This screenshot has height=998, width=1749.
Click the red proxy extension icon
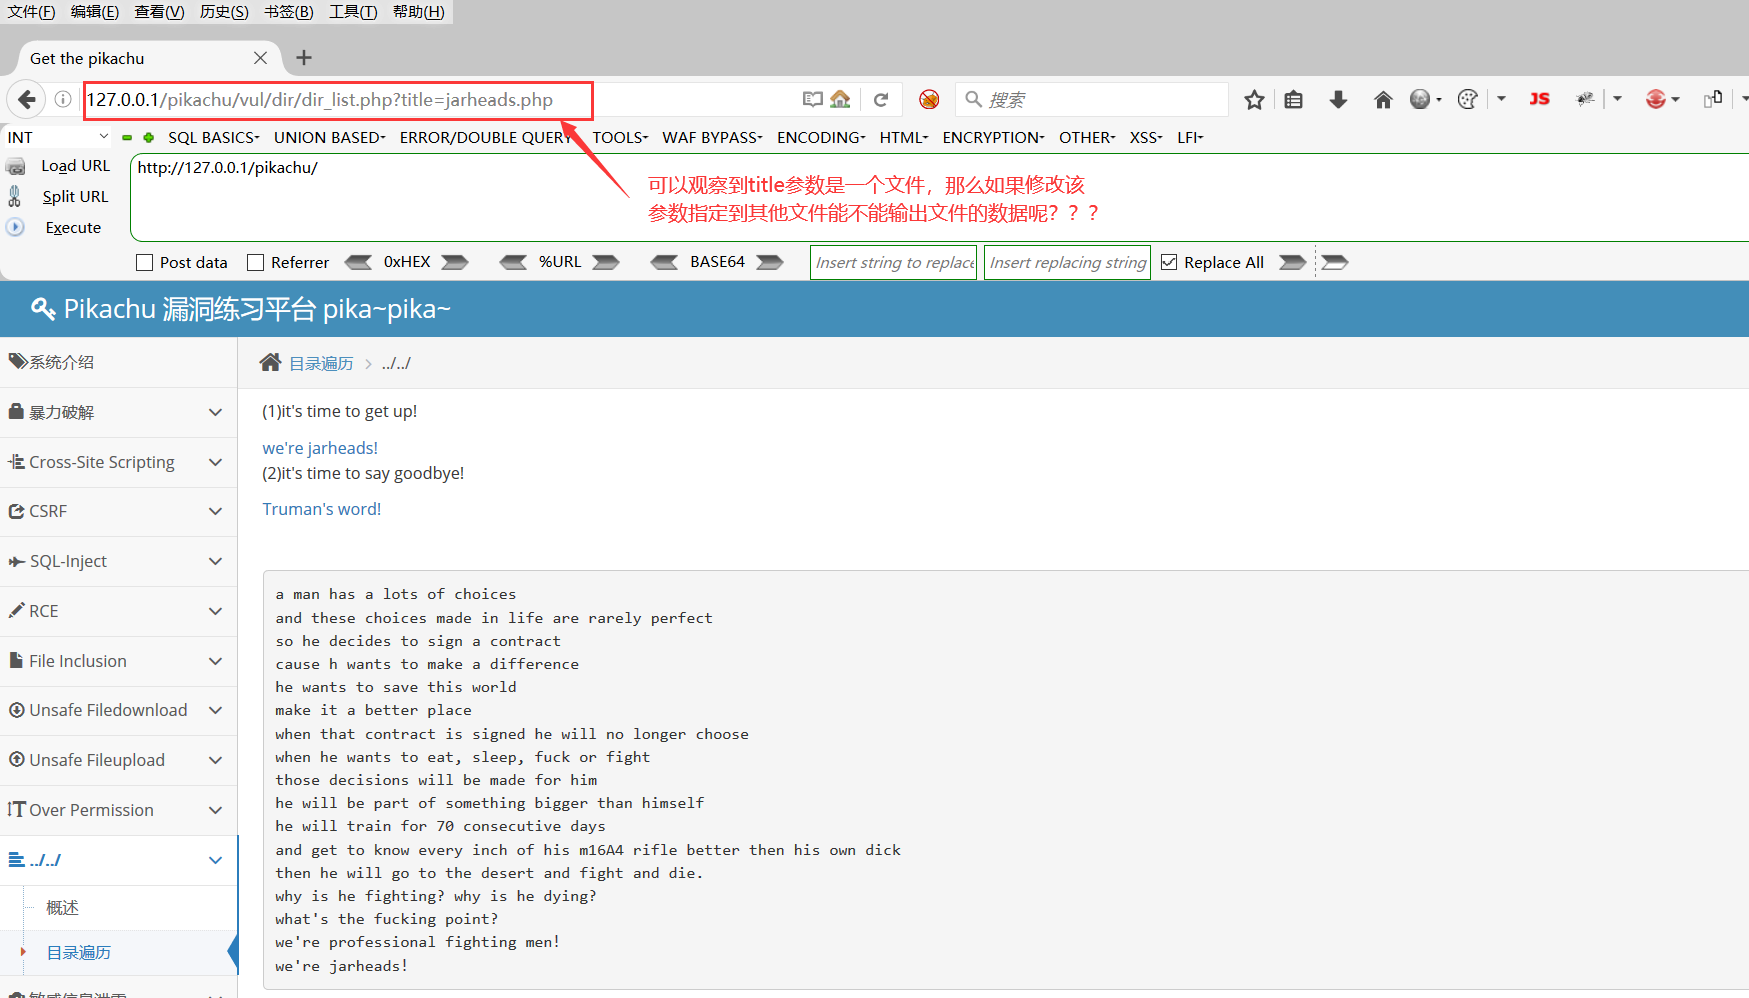tap(1656, 98)
